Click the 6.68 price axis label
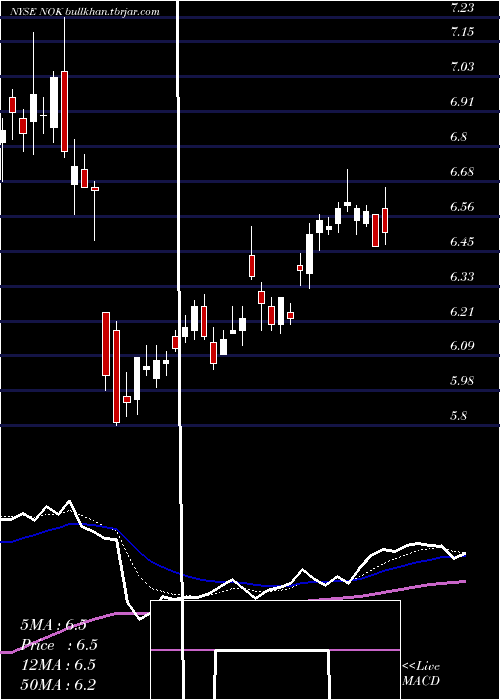500x700 pixels. point(462,172)
